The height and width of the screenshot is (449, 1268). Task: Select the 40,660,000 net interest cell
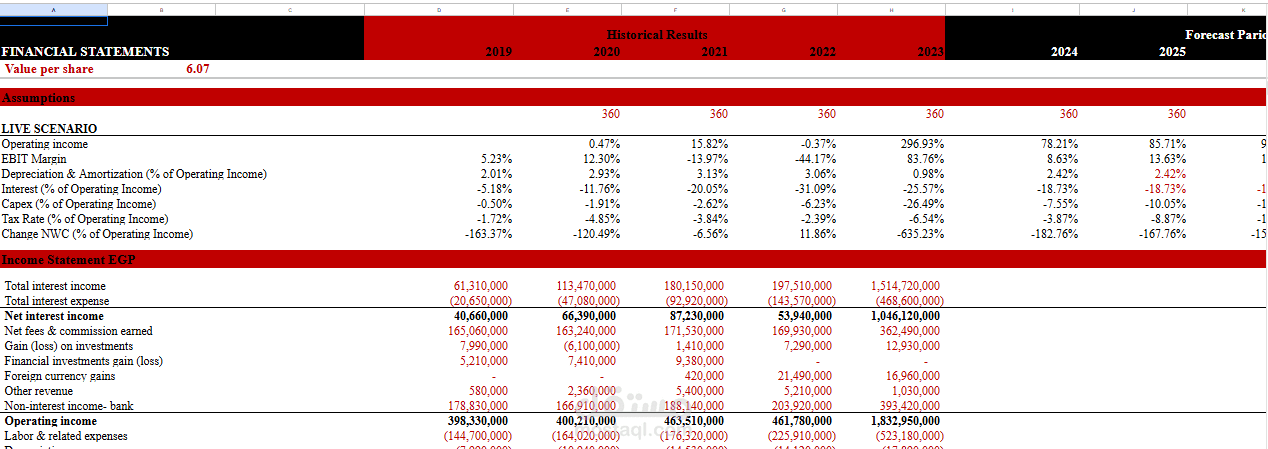pyautogui.click(x=481, y=316)
